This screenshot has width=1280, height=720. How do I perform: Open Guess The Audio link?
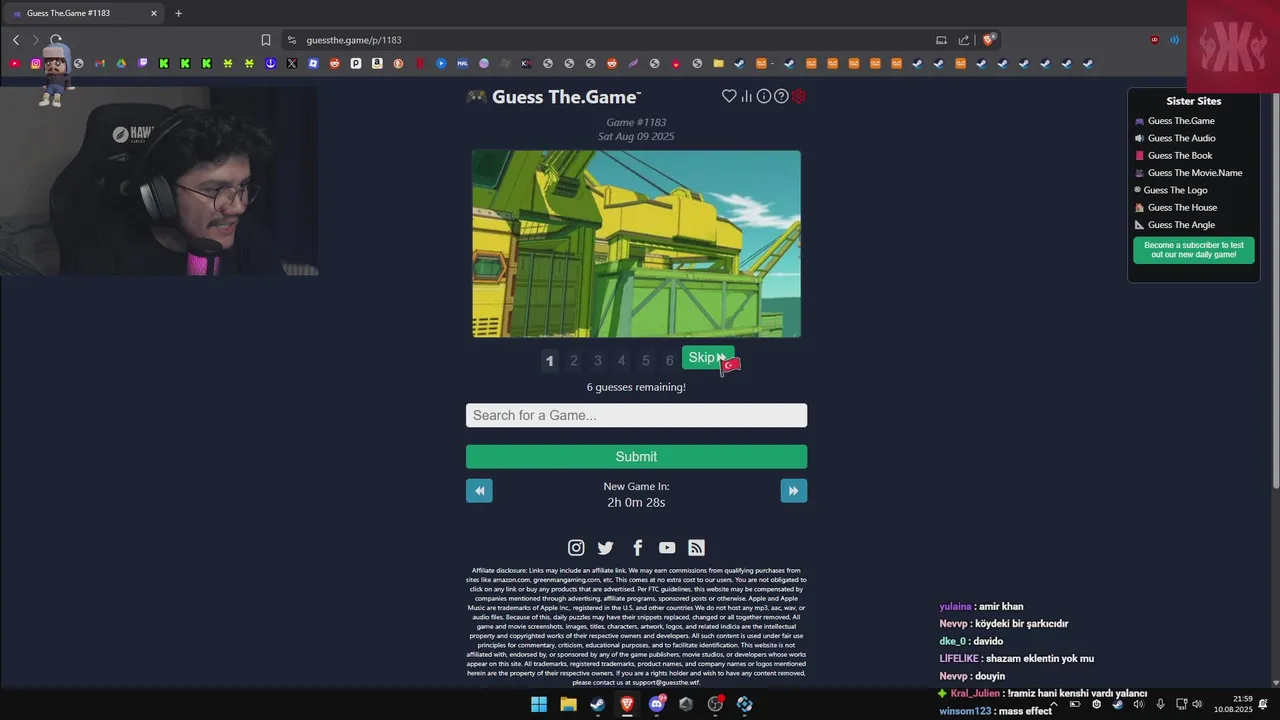coord(1182,138)
